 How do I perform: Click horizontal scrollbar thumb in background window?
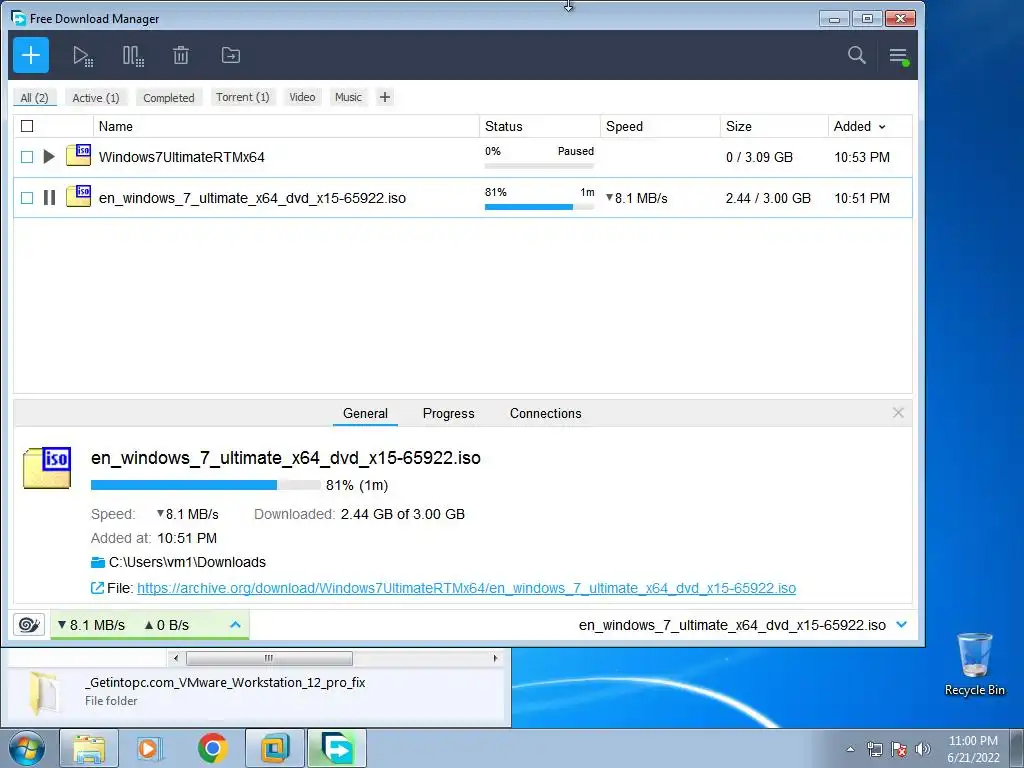tap(269, 658)
